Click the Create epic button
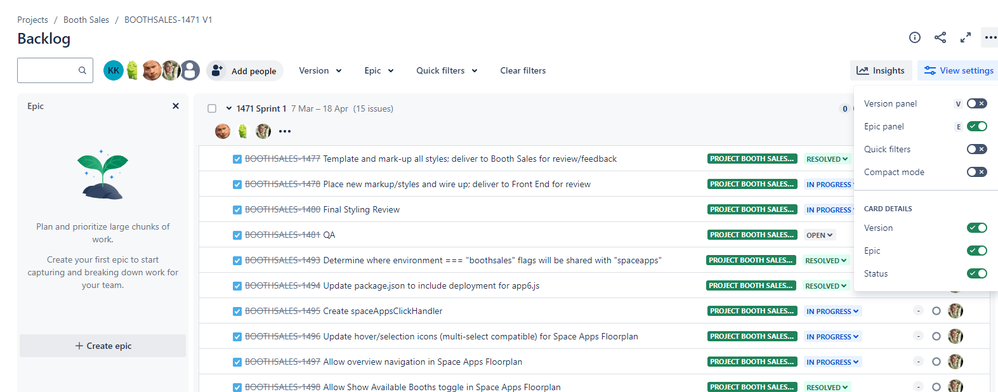The width and height of the screenshot is (998, 392). tap(103, 346)
